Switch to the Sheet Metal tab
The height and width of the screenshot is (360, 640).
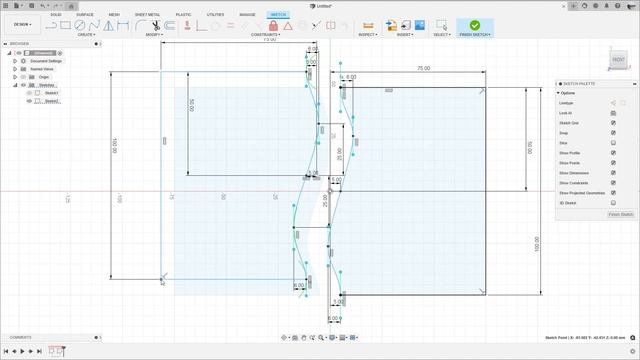pos(147,15)
